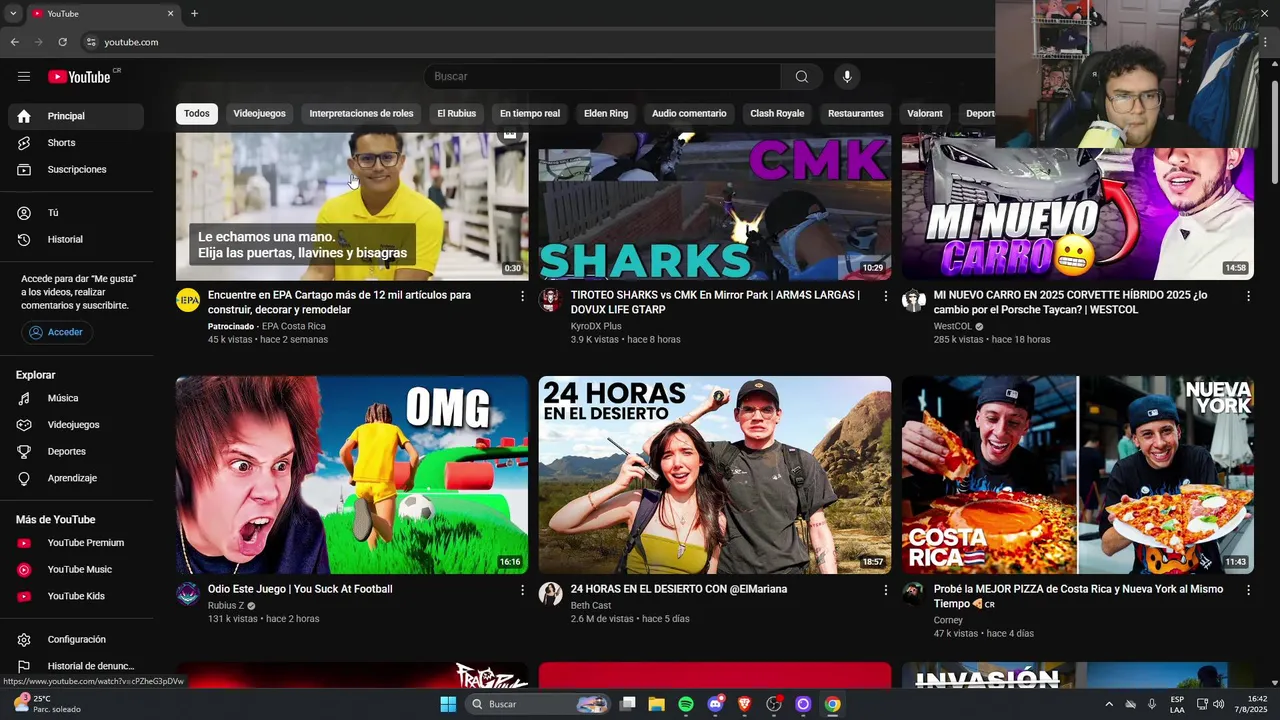Screen dimensions: 1280x720
Task: Open the pizza Costa Rica thumbnail
Action: click(x=1078, y=475)
